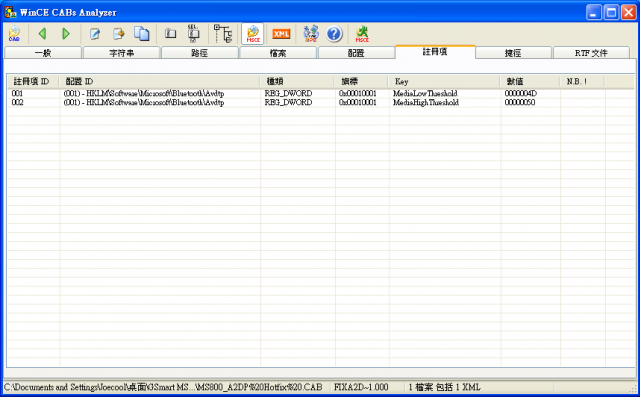This screenshot has width=640, height=397.
Task: Sort by 數值 column header
Action: [x=531, y=81]
